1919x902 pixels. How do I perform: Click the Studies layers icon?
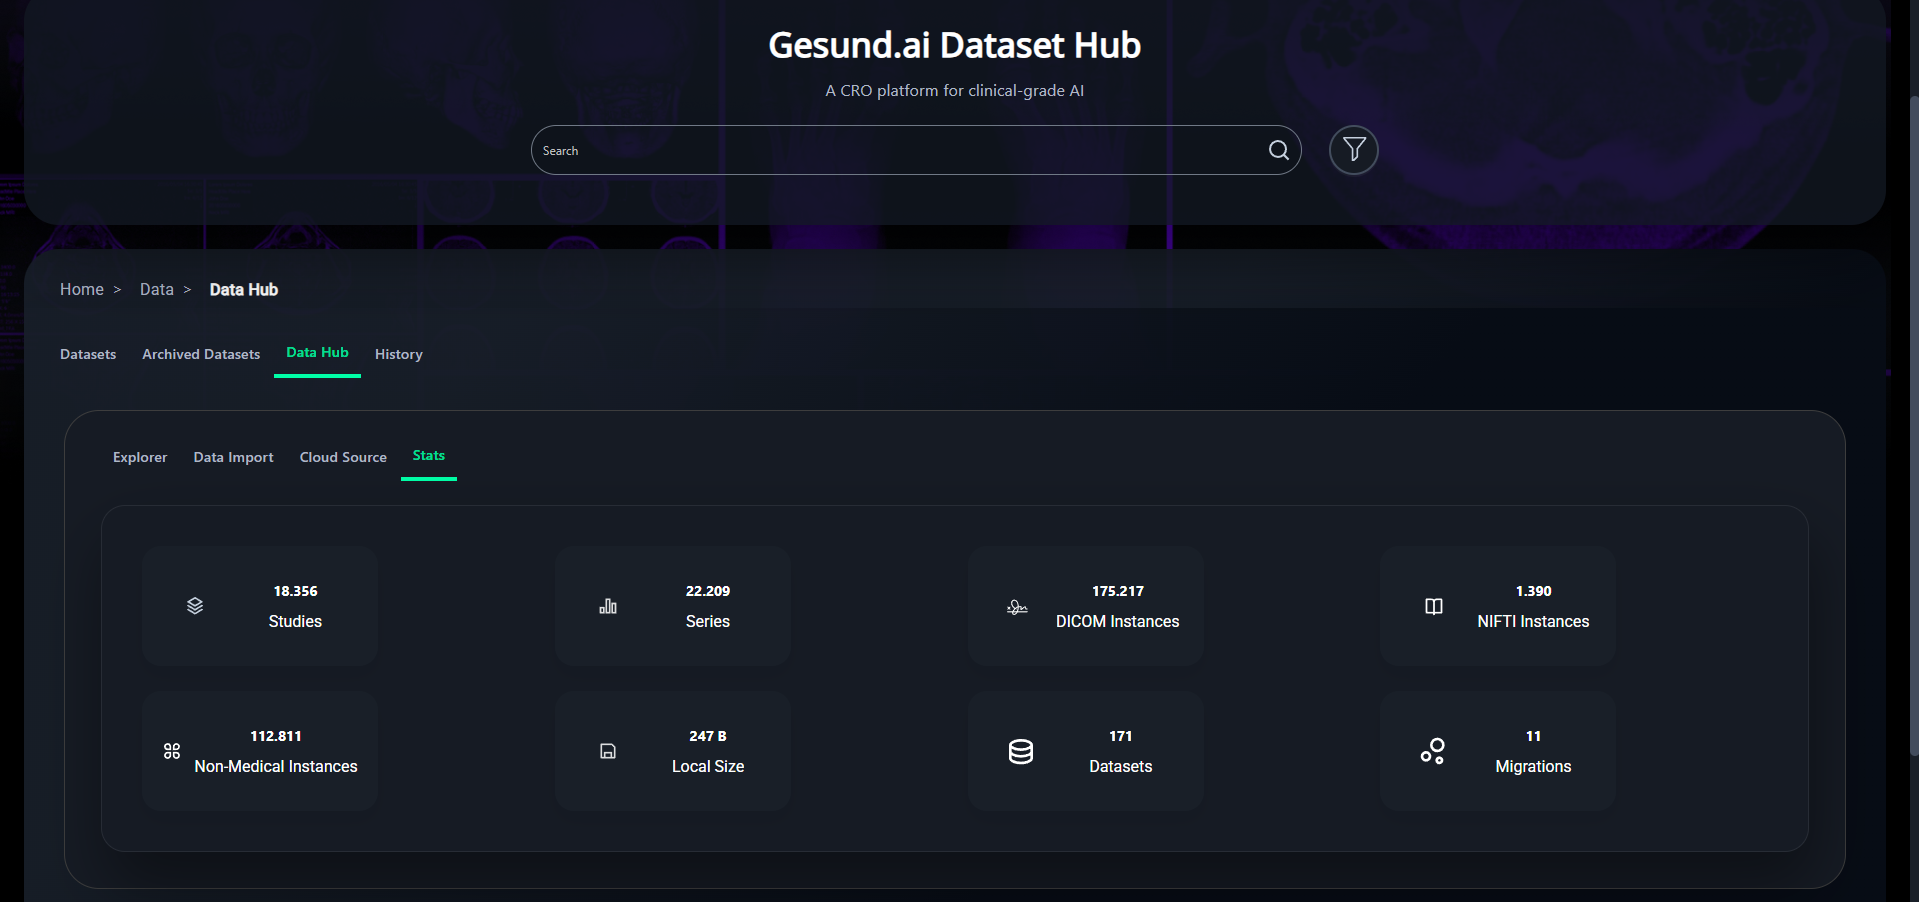[x=195, y=606]
